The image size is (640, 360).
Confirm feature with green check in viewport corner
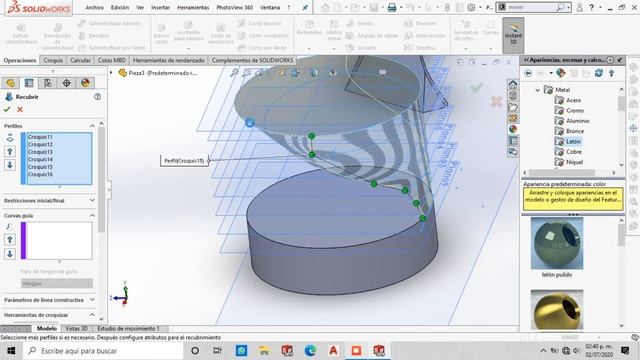click(476, 87)
